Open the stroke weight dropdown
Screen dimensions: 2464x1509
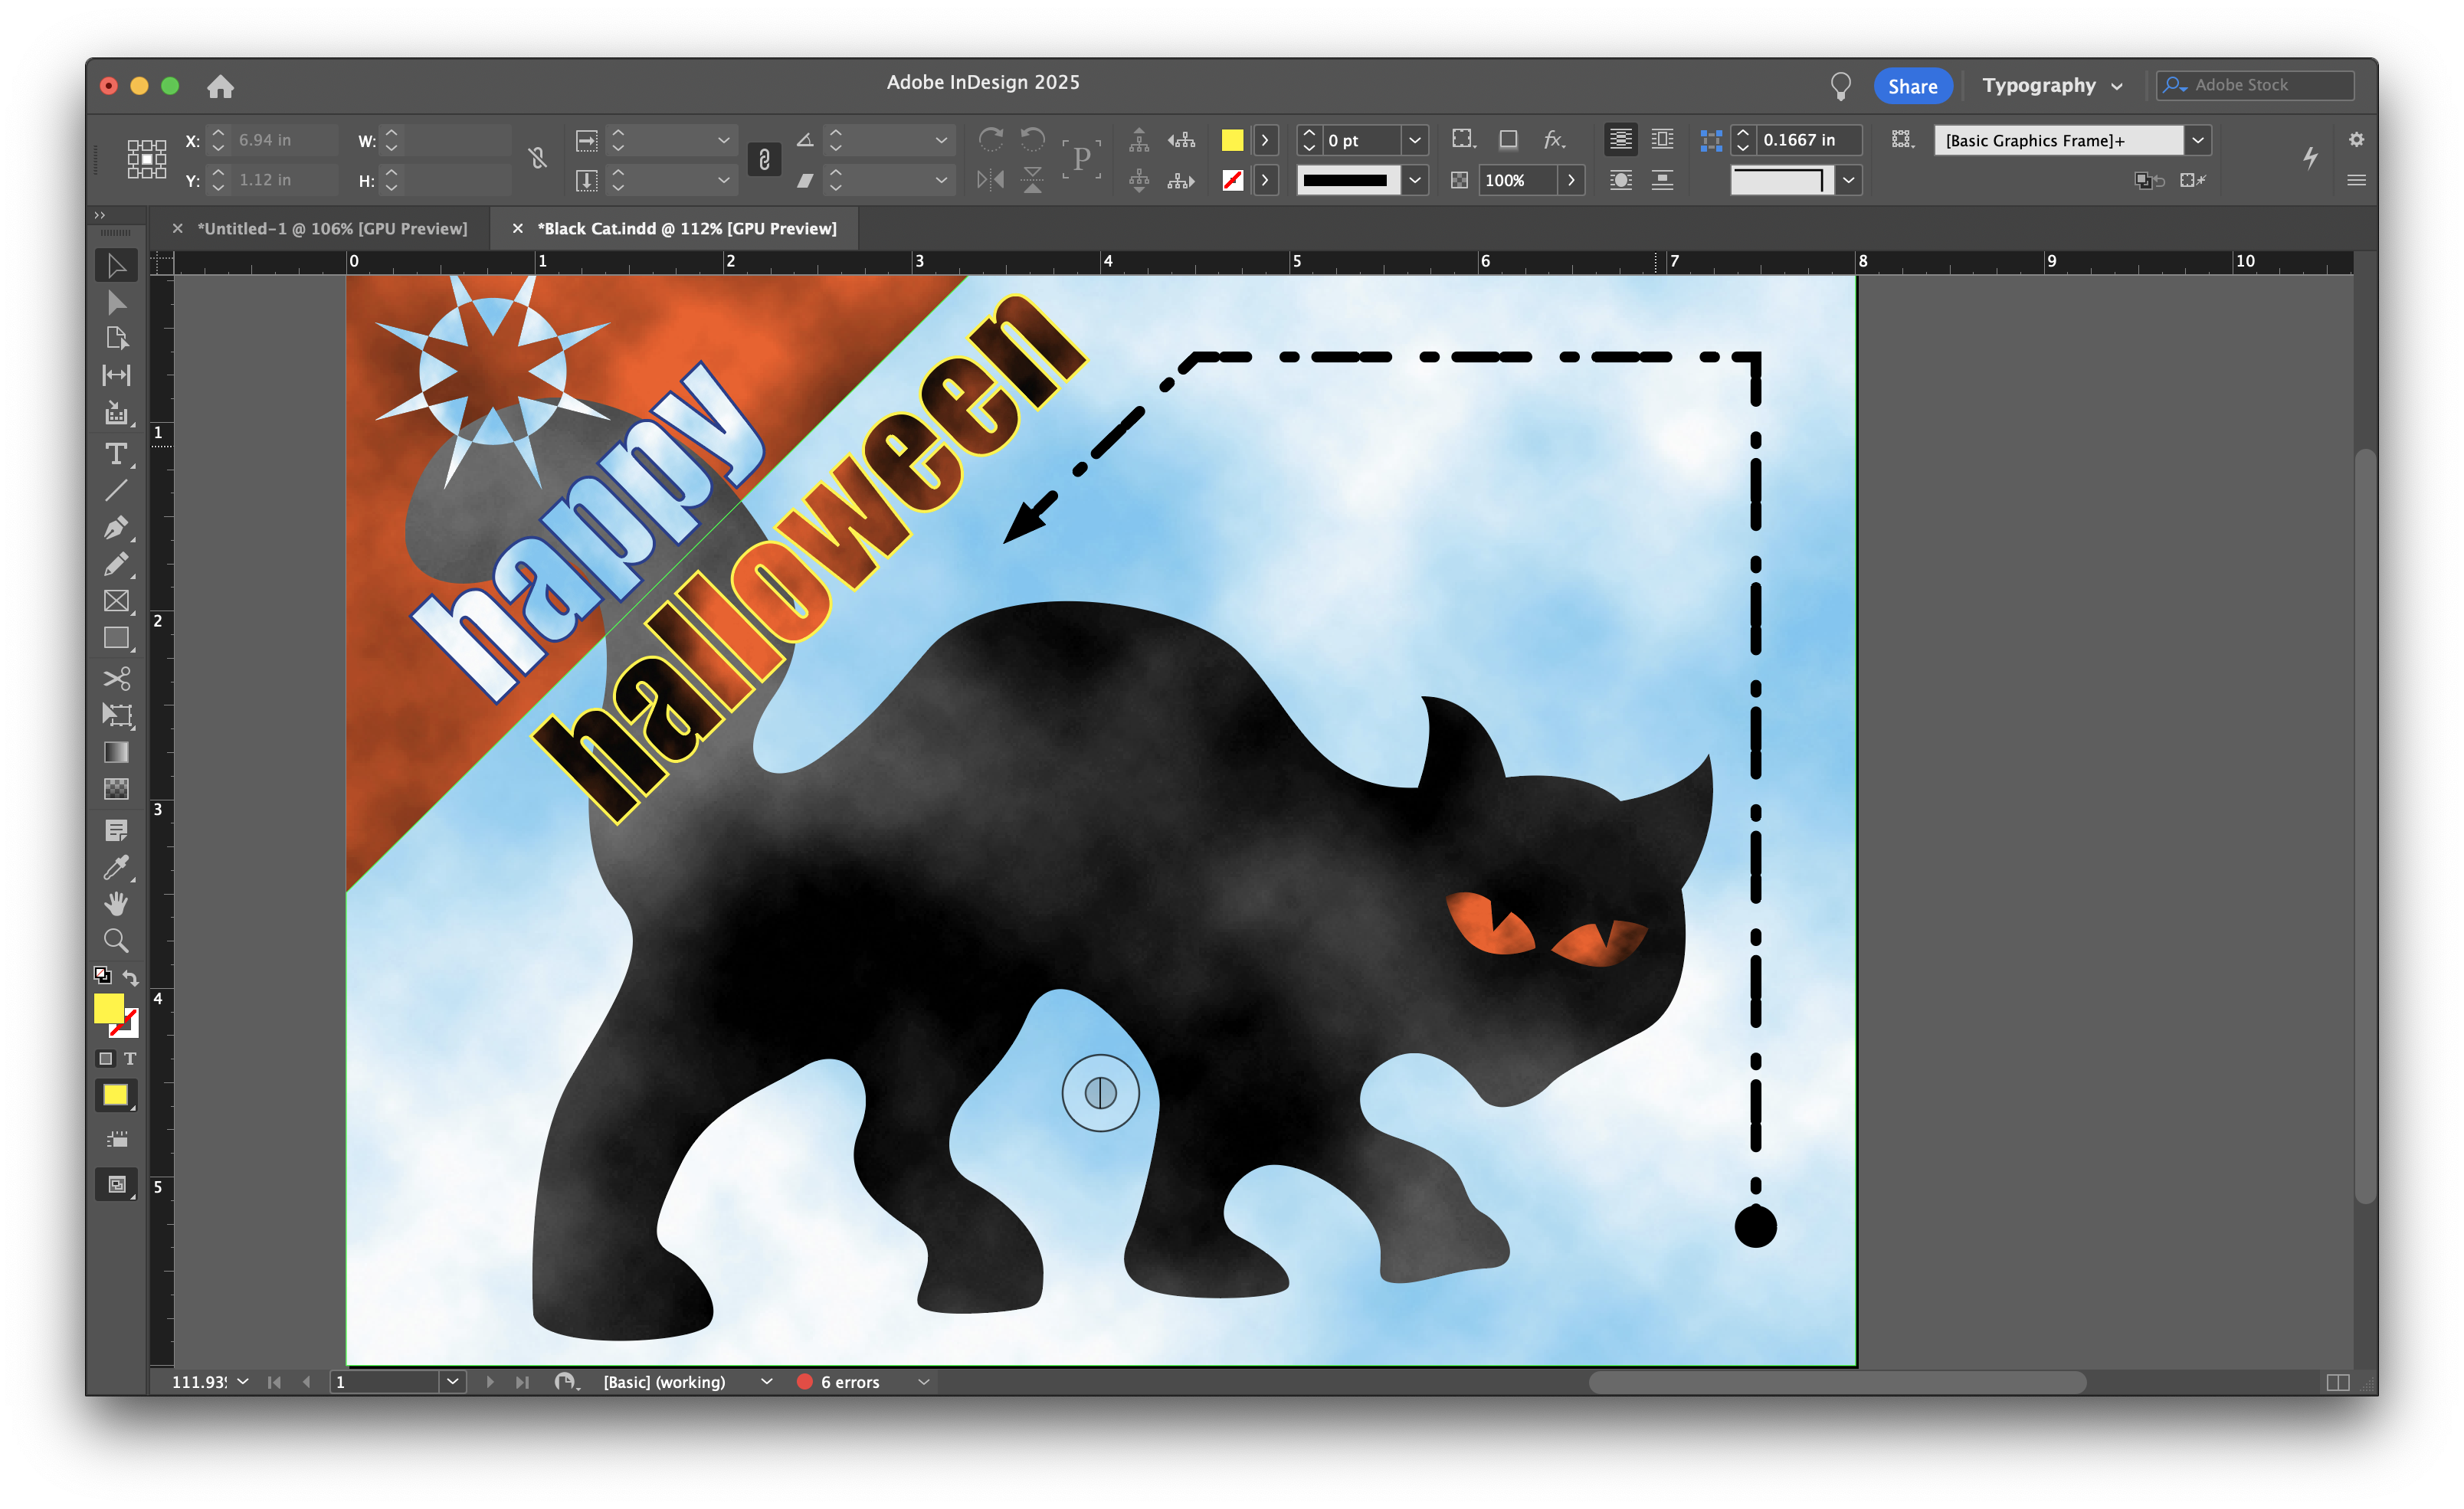(1415, 140)
